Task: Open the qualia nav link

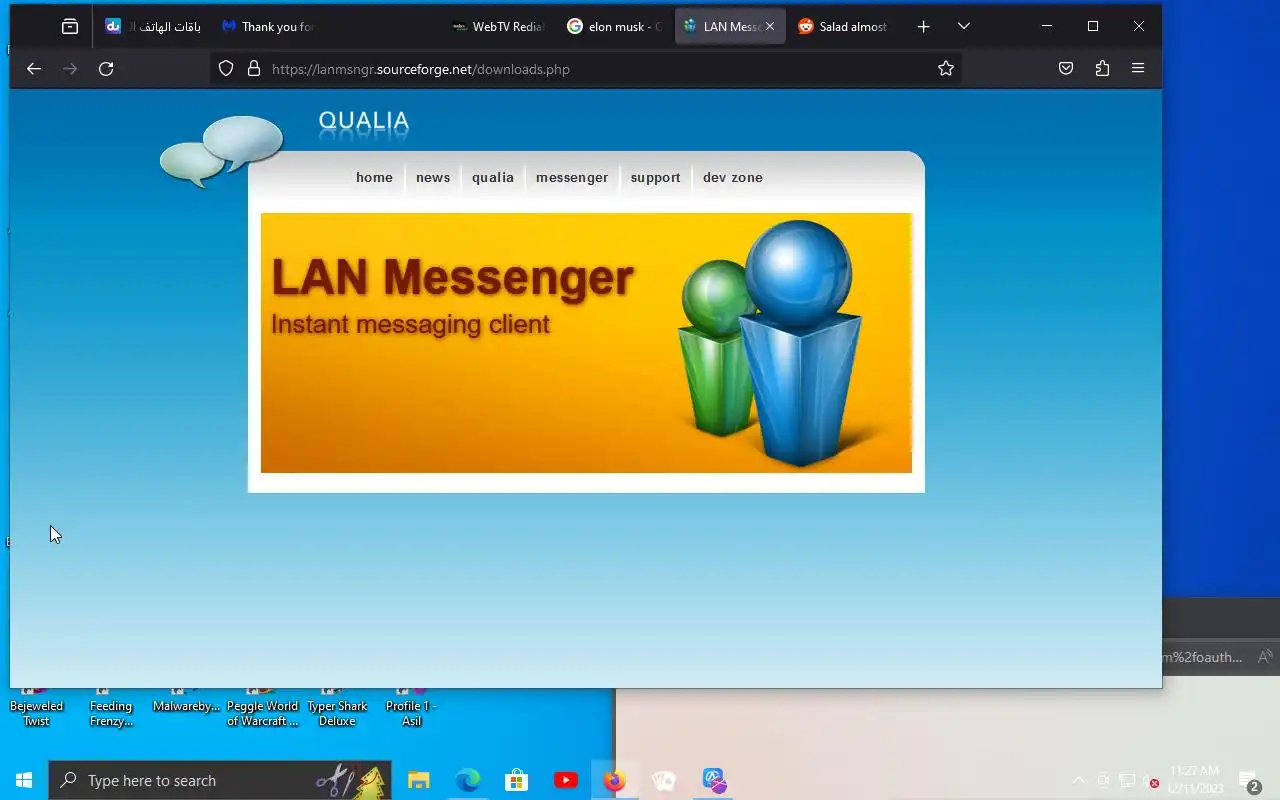Action: (493, 178)
